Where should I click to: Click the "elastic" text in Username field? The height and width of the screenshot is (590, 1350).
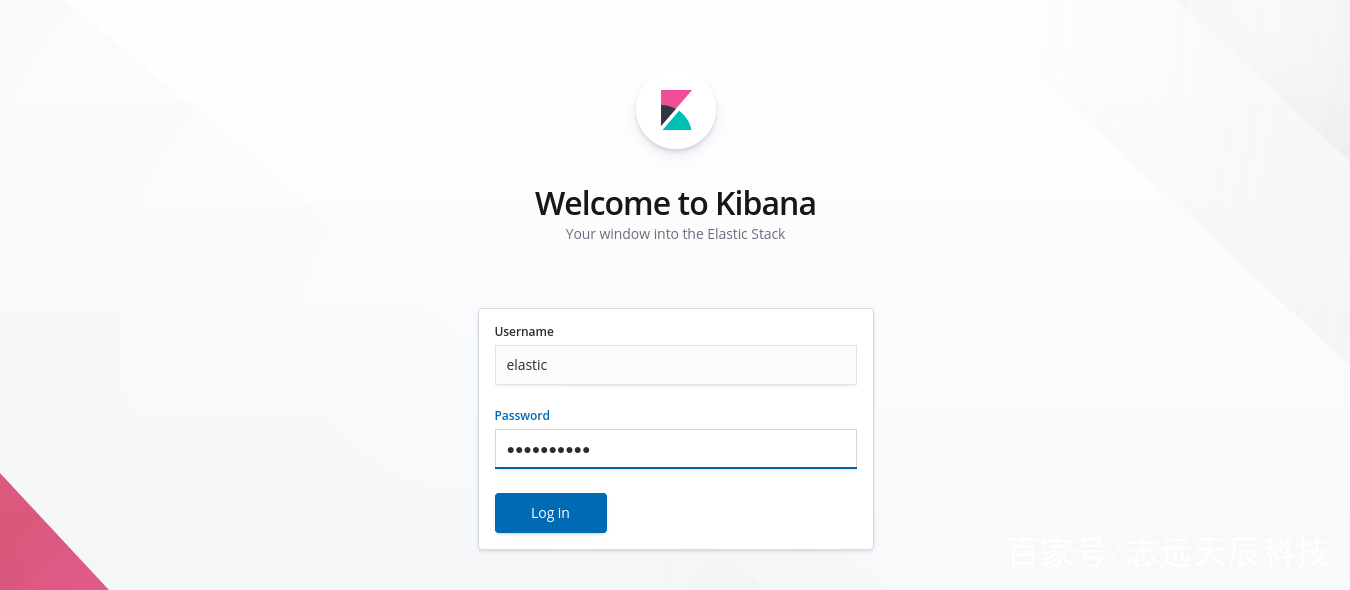pyautogui.click(x=527, y=365)
